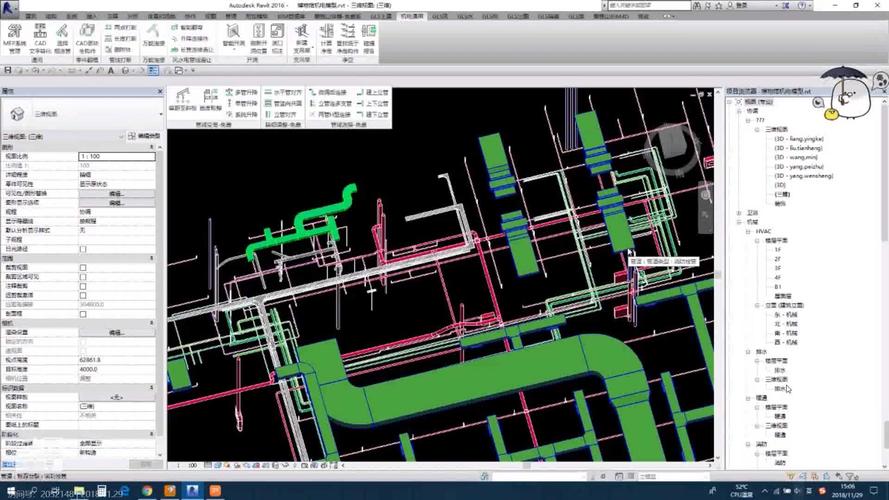Collapse the HVAC node in project browser
The image size is (889, 500).
coord(749,231)
